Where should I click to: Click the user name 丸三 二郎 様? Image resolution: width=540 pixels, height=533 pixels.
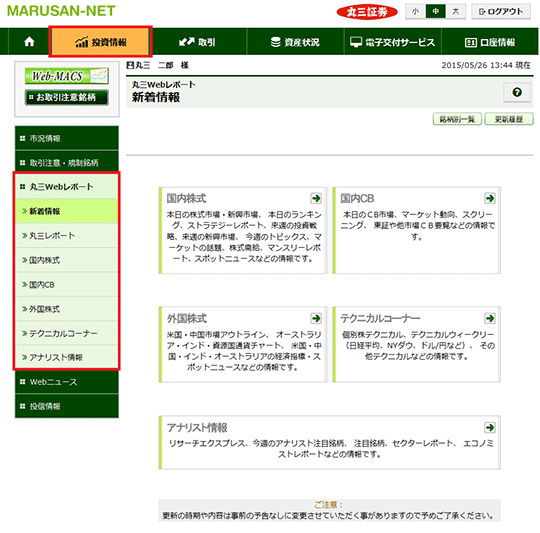pyautogui.click(x=158, y=65)
